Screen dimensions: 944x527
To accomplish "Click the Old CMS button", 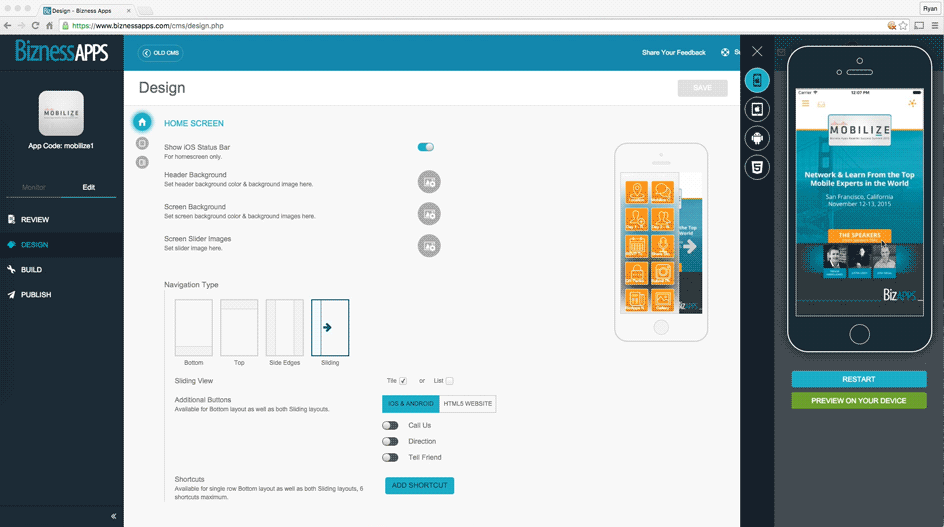I will click(x=161, y=53).
